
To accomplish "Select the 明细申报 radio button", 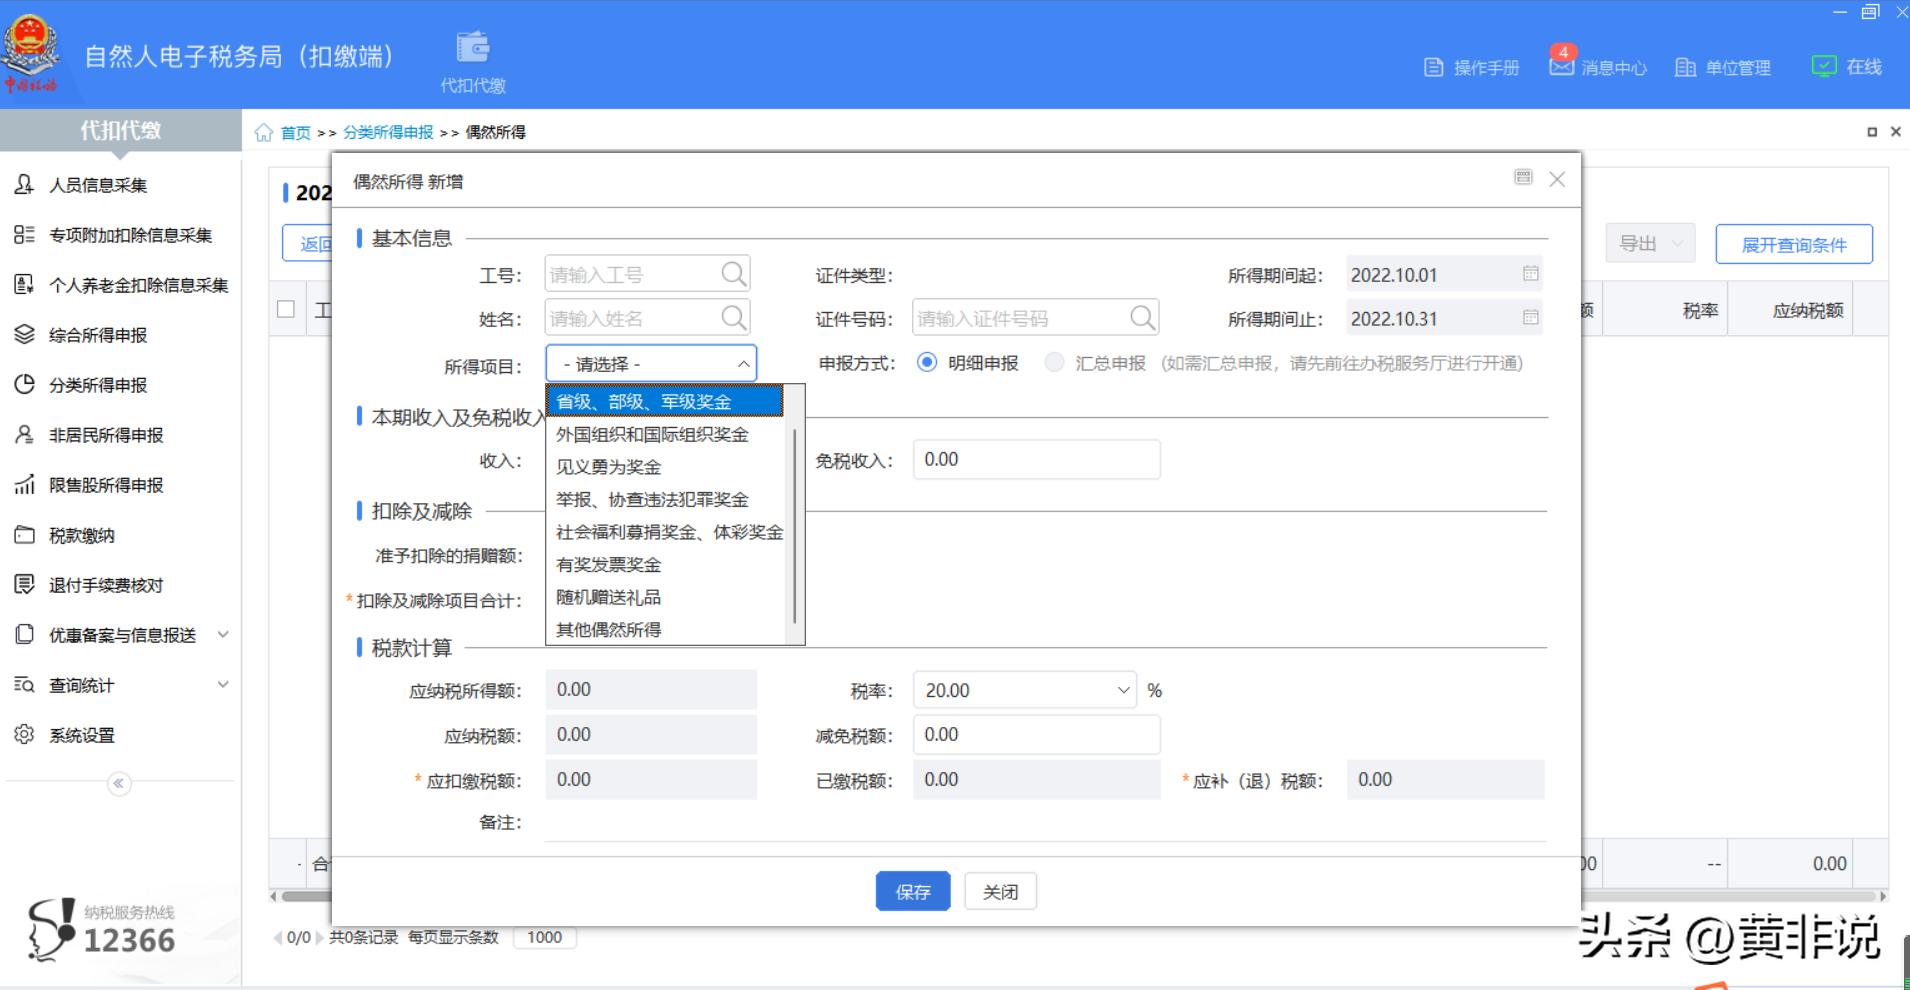I will point(927,363).
